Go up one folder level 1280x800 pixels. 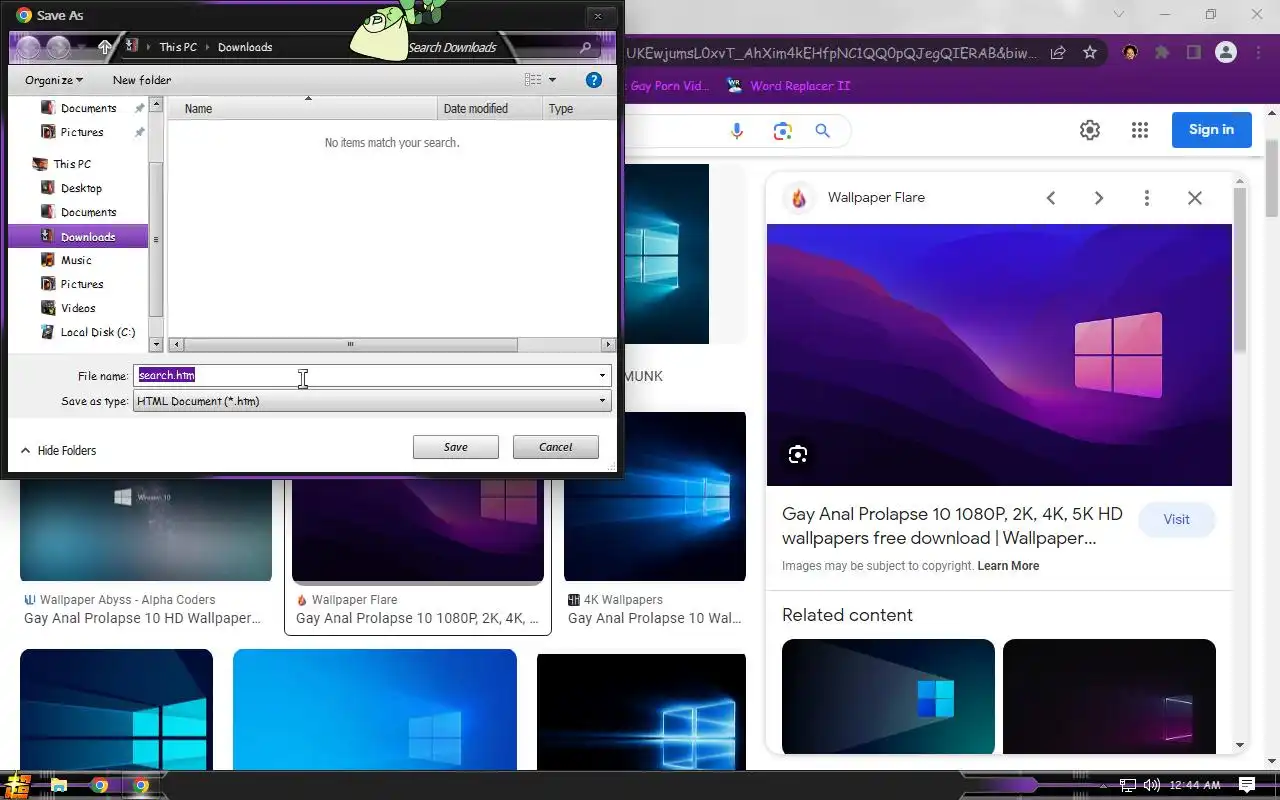(x=105, y=47)
